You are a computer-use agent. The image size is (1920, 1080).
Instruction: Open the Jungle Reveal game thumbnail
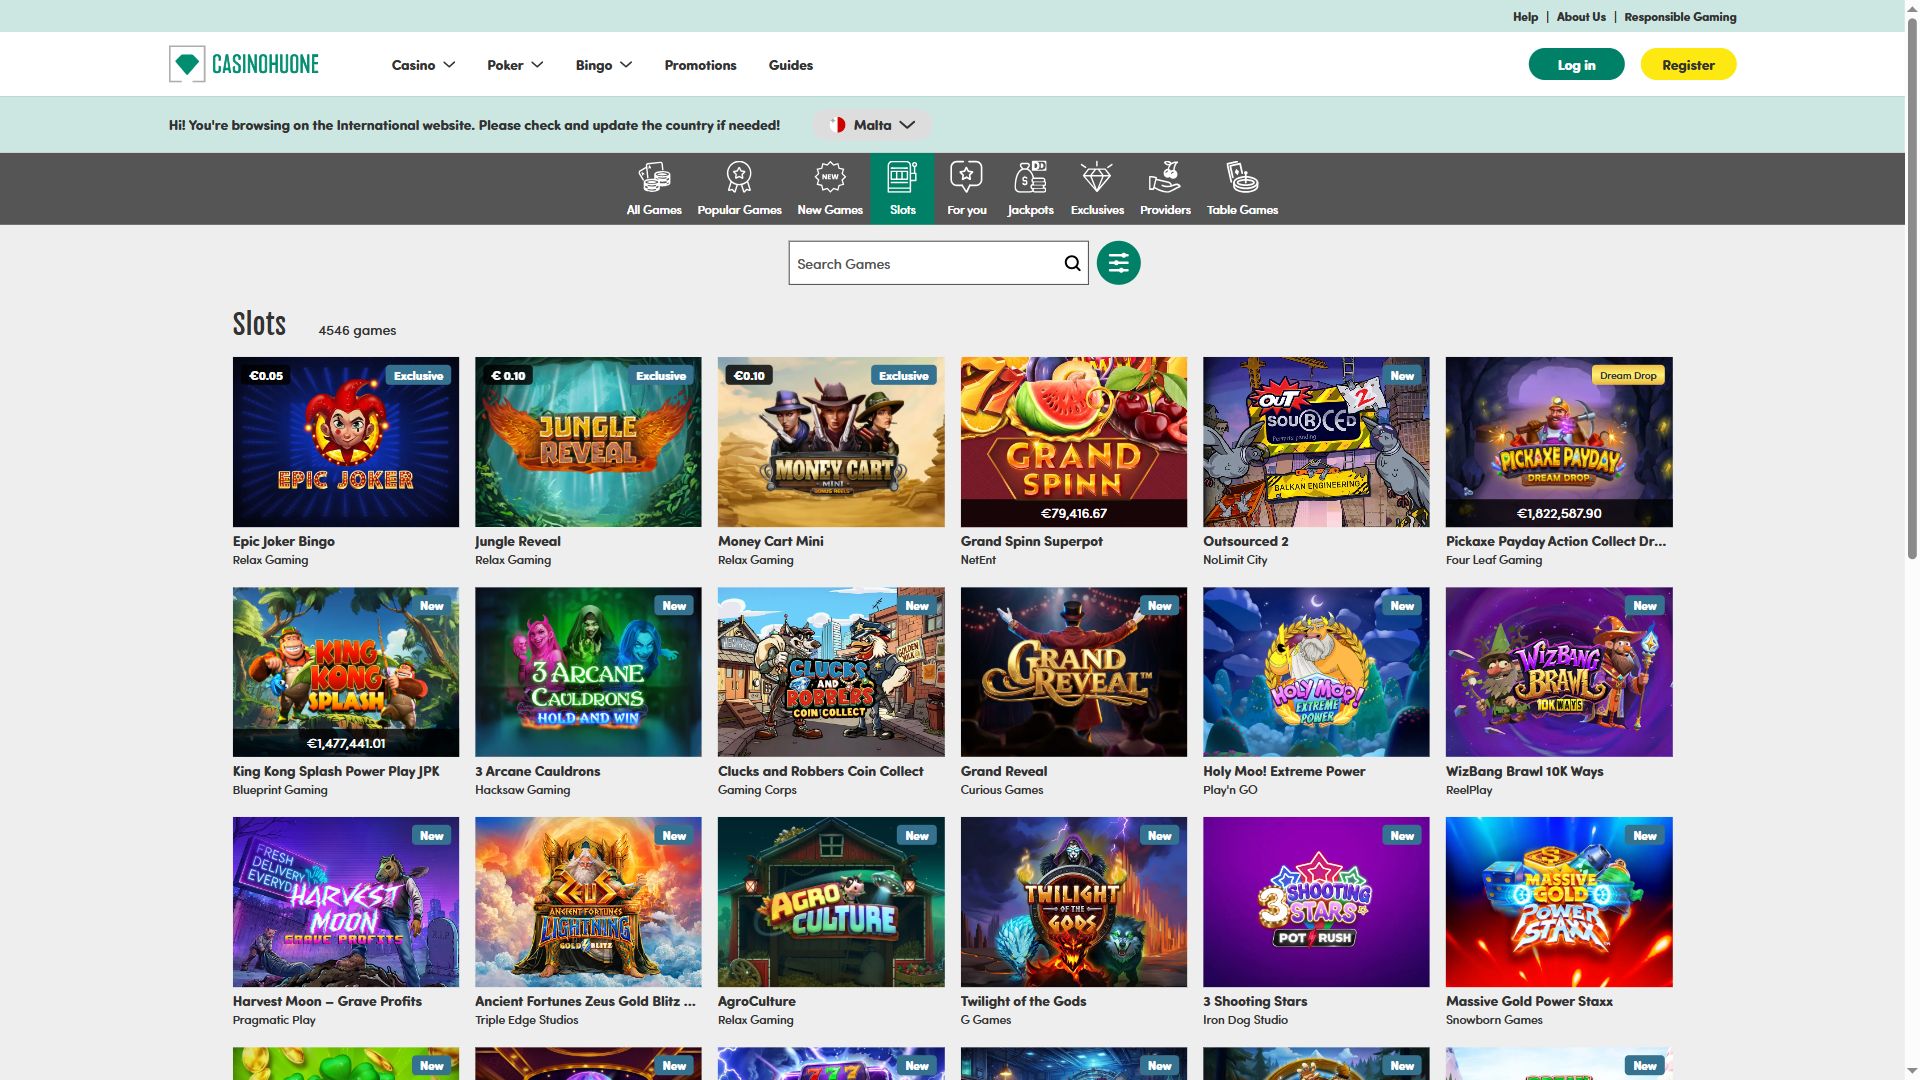tap(588, 442)
